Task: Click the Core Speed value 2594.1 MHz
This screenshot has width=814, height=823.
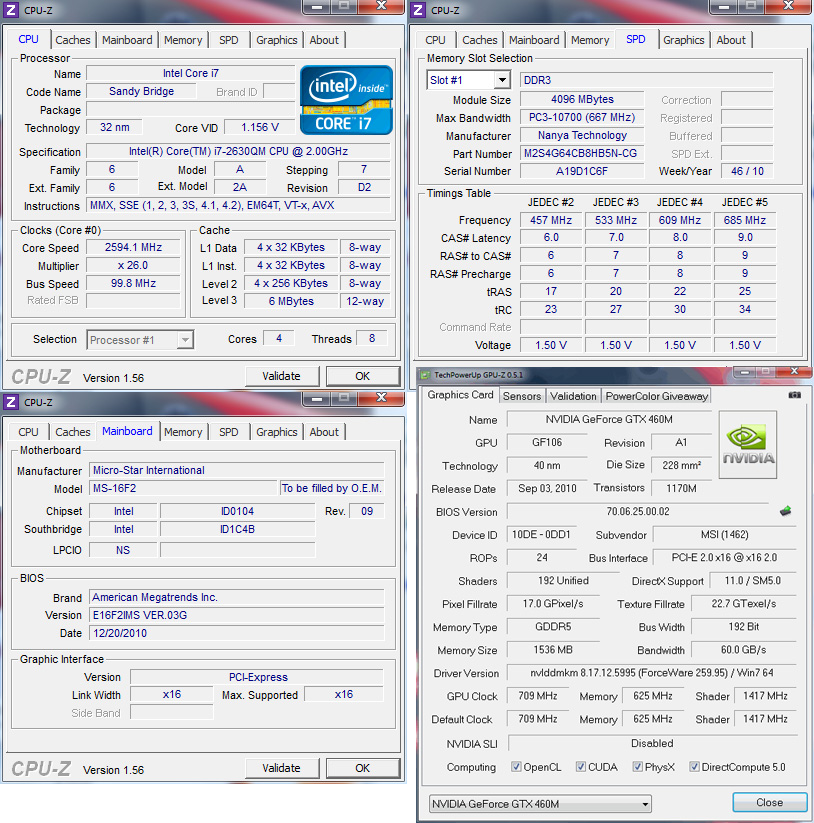Action: click(133, 247)
